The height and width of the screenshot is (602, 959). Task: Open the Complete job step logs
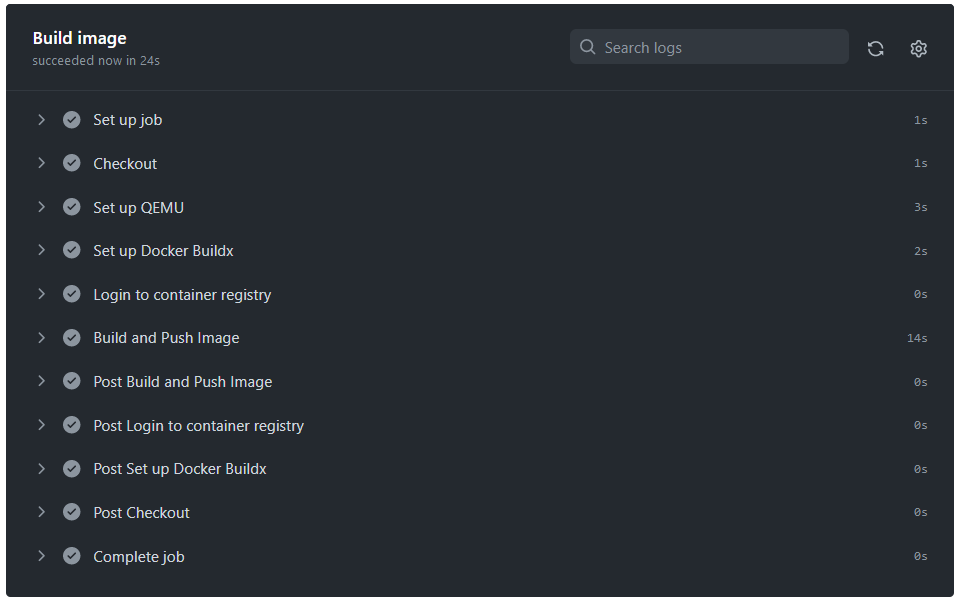pyautogui.click(x=139, y=557)
